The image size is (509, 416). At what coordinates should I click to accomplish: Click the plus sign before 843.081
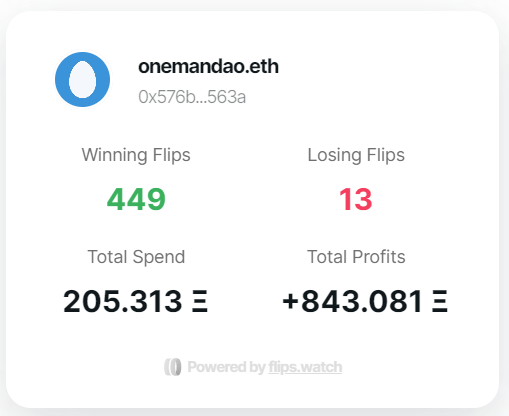(x=290, y=301)
